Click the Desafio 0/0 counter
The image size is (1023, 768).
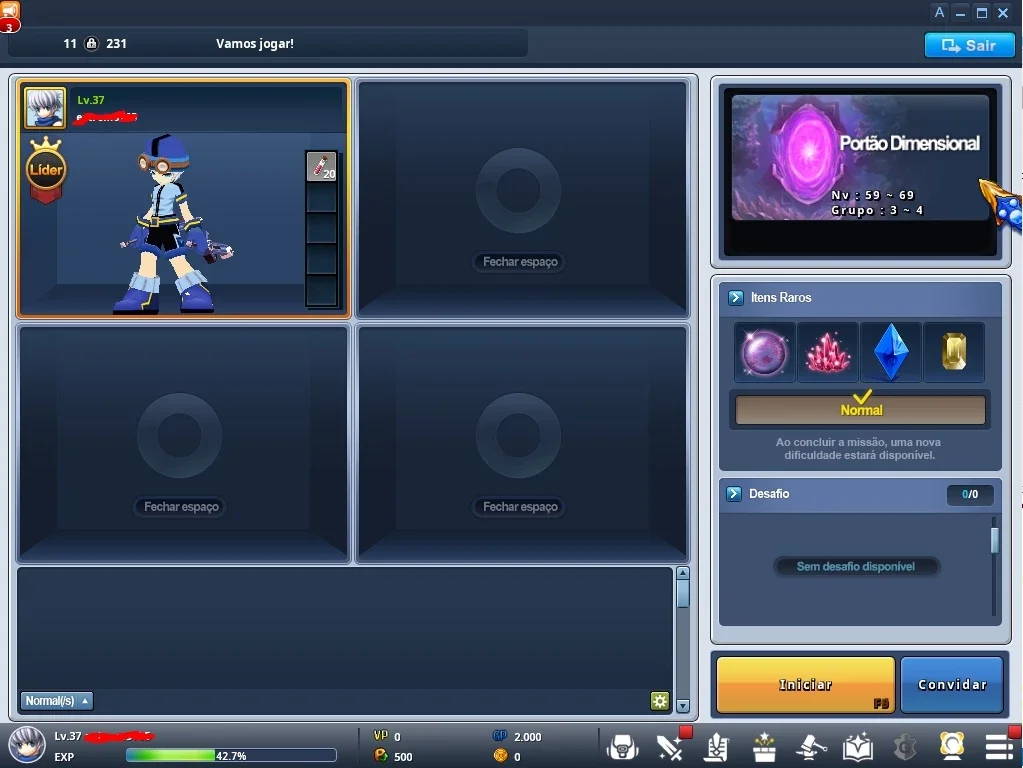point(970,494)
